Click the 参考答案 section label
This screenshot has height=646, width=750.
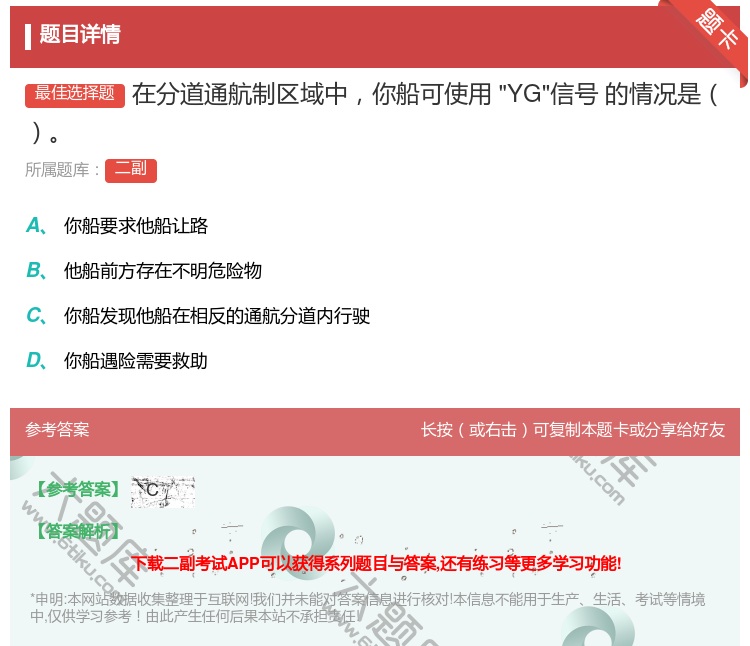[x=57, y=430]
